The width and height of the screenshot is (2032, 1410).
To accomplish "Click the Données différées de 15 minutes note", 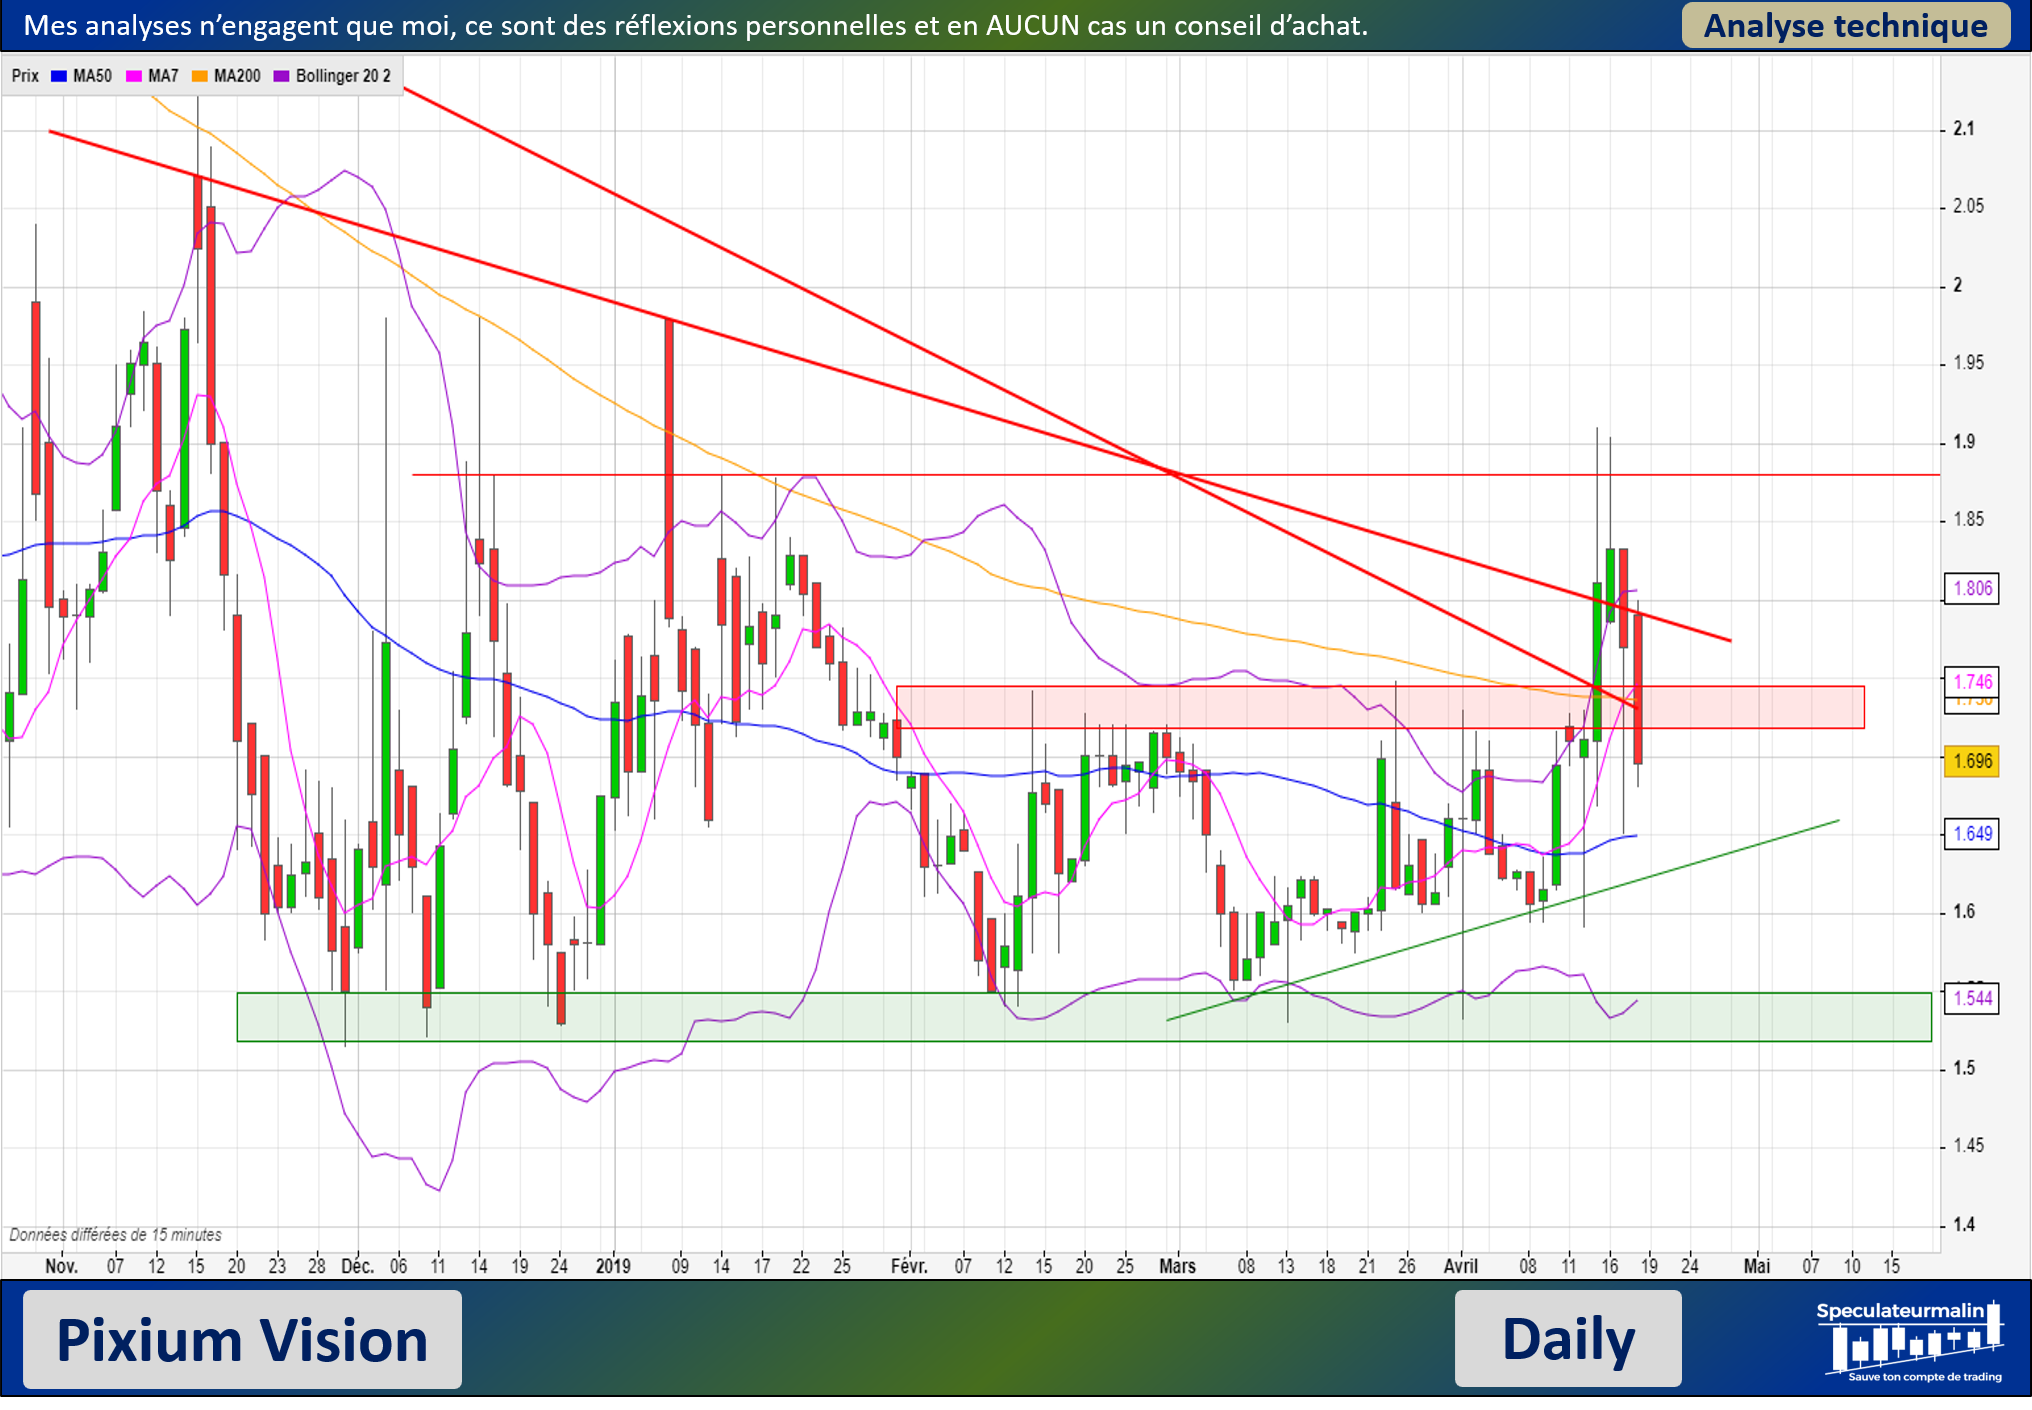I will (115, 1235).
